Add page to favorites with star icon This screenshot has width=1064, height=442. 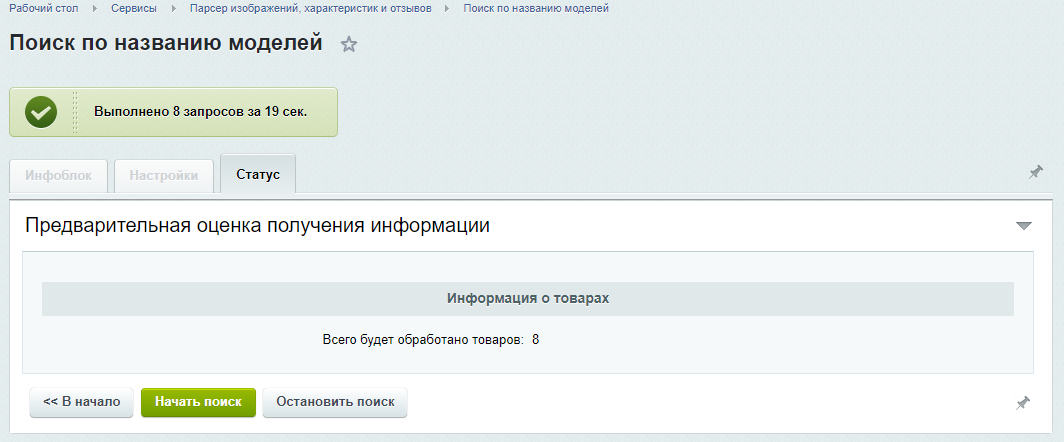point(349,45)
